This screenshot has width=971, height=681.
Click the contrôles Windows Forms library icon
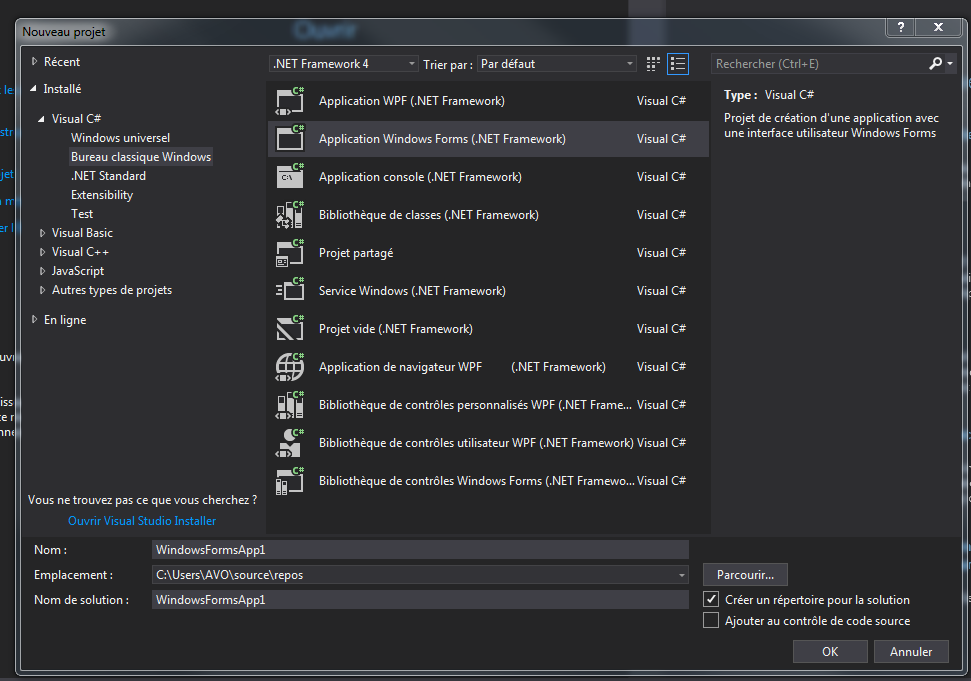tap(290, 481)
